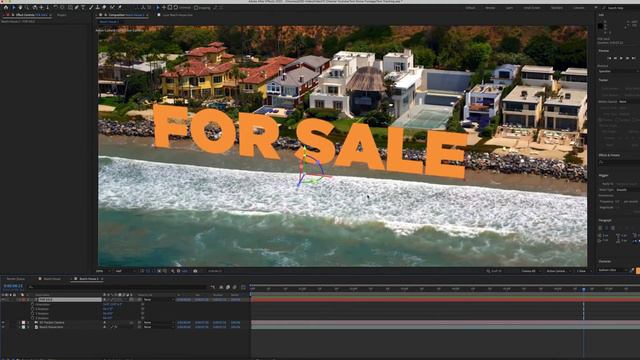Select the Zoom tool

point(27,7)
